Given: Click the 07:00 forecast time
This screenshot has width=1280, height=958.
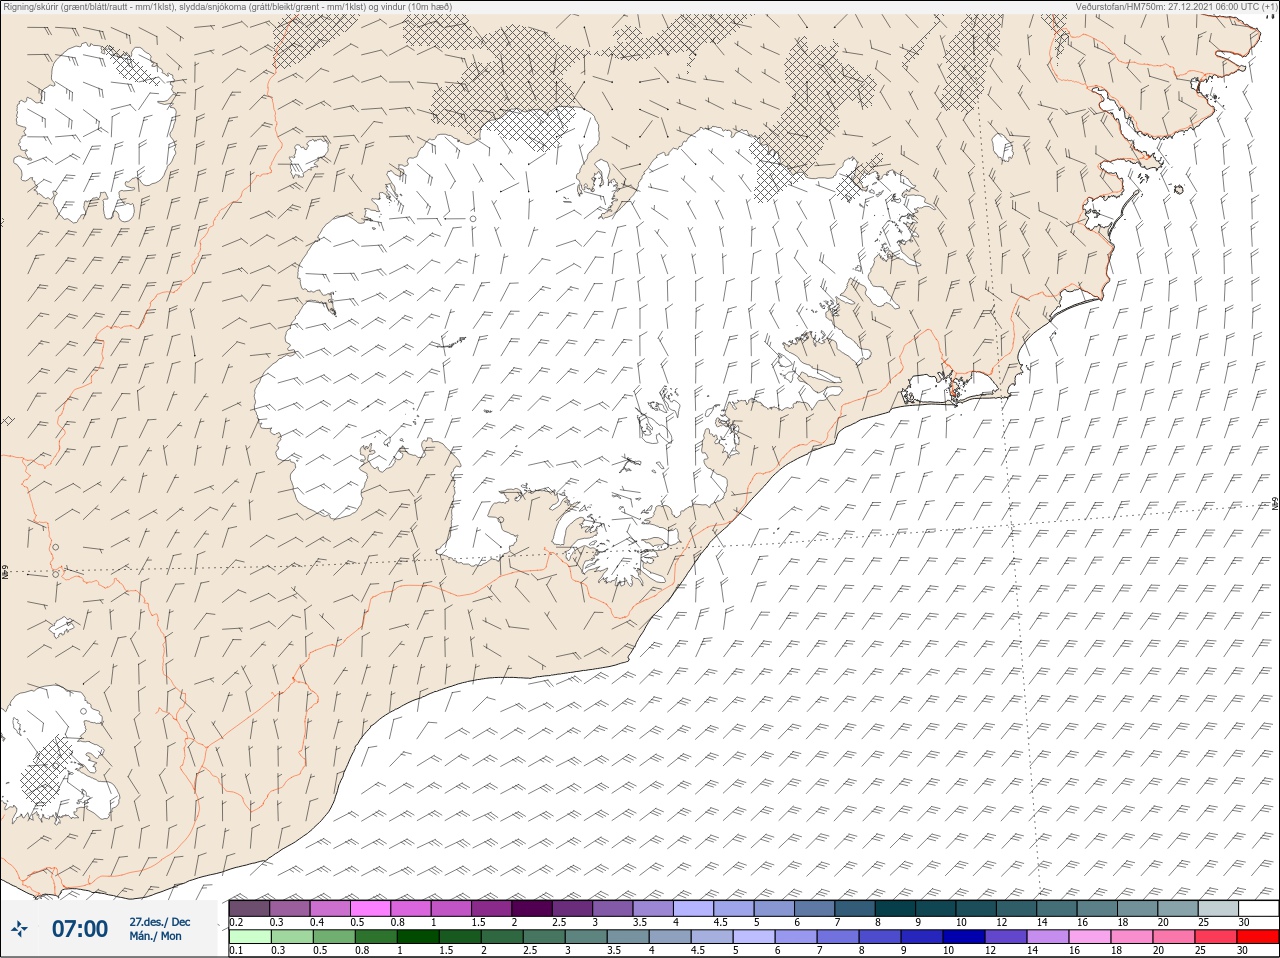Looking at the screenshot, I should pyautogui.click(x=80, y=929).
